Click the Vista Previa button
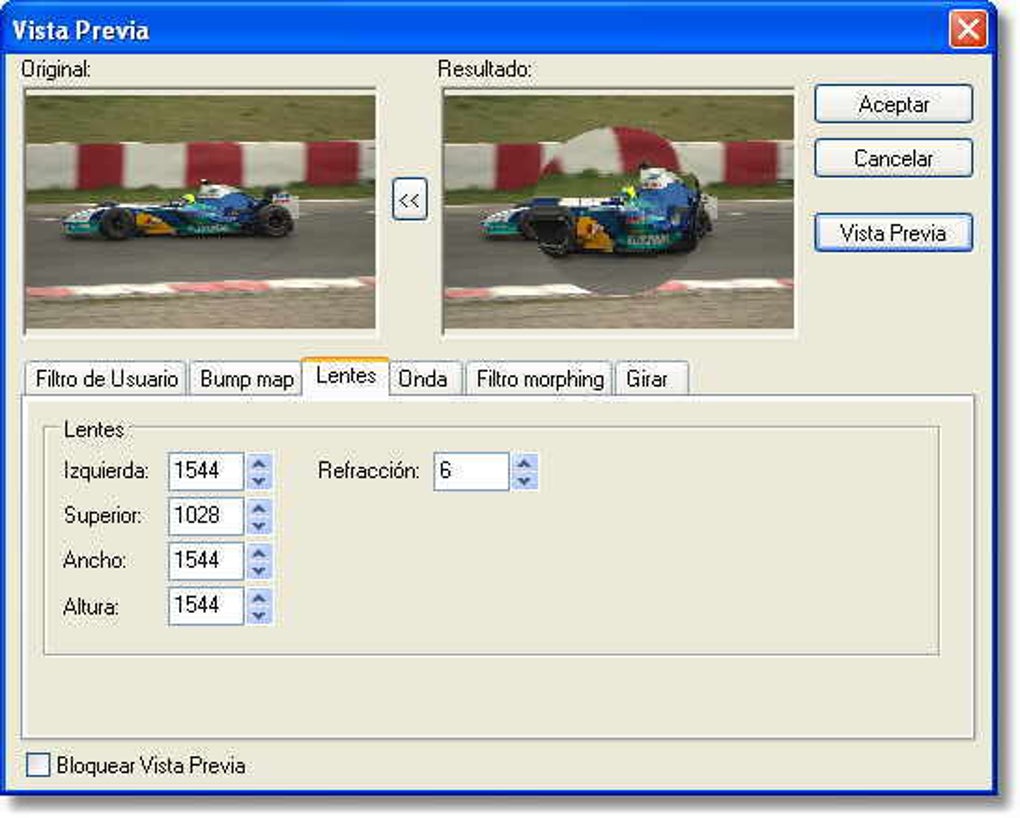Image resolution: width=1020 pixels, height=818 pixels. click(893, 233)
